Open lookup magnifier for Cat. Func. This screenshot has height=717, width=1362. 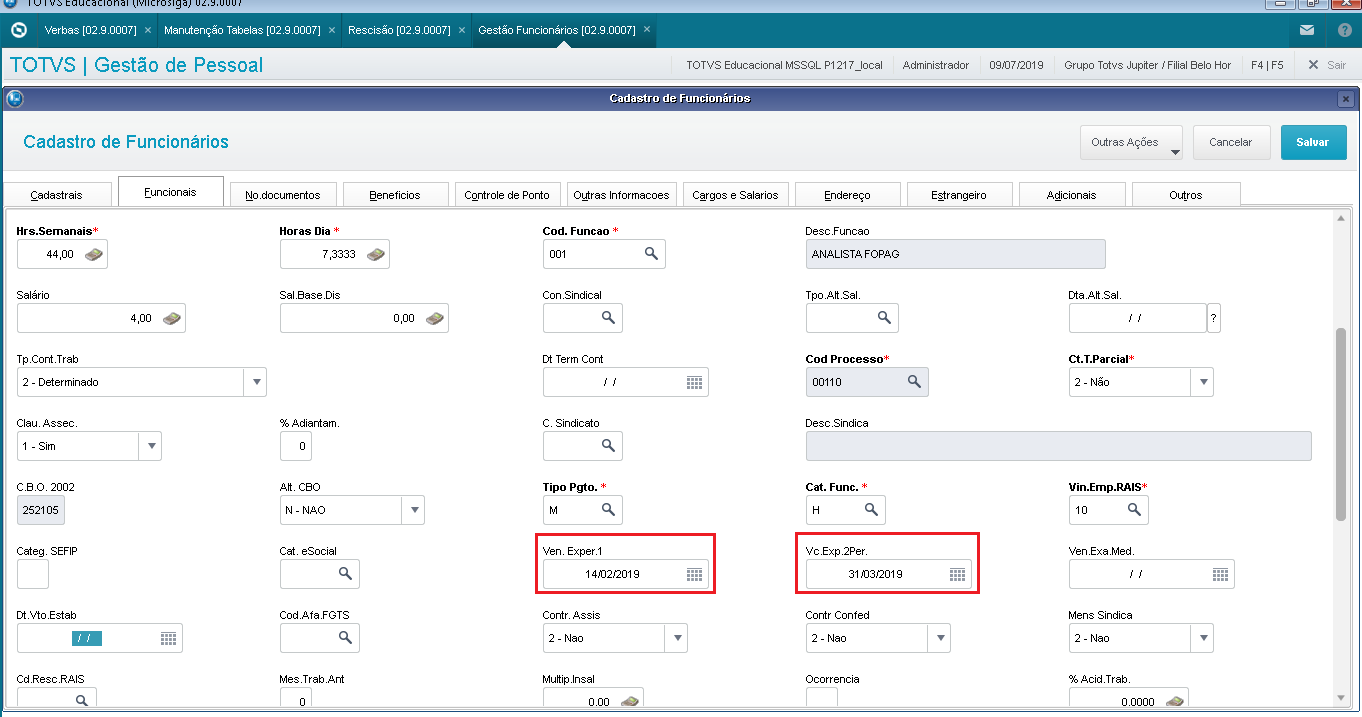(871, 510)
